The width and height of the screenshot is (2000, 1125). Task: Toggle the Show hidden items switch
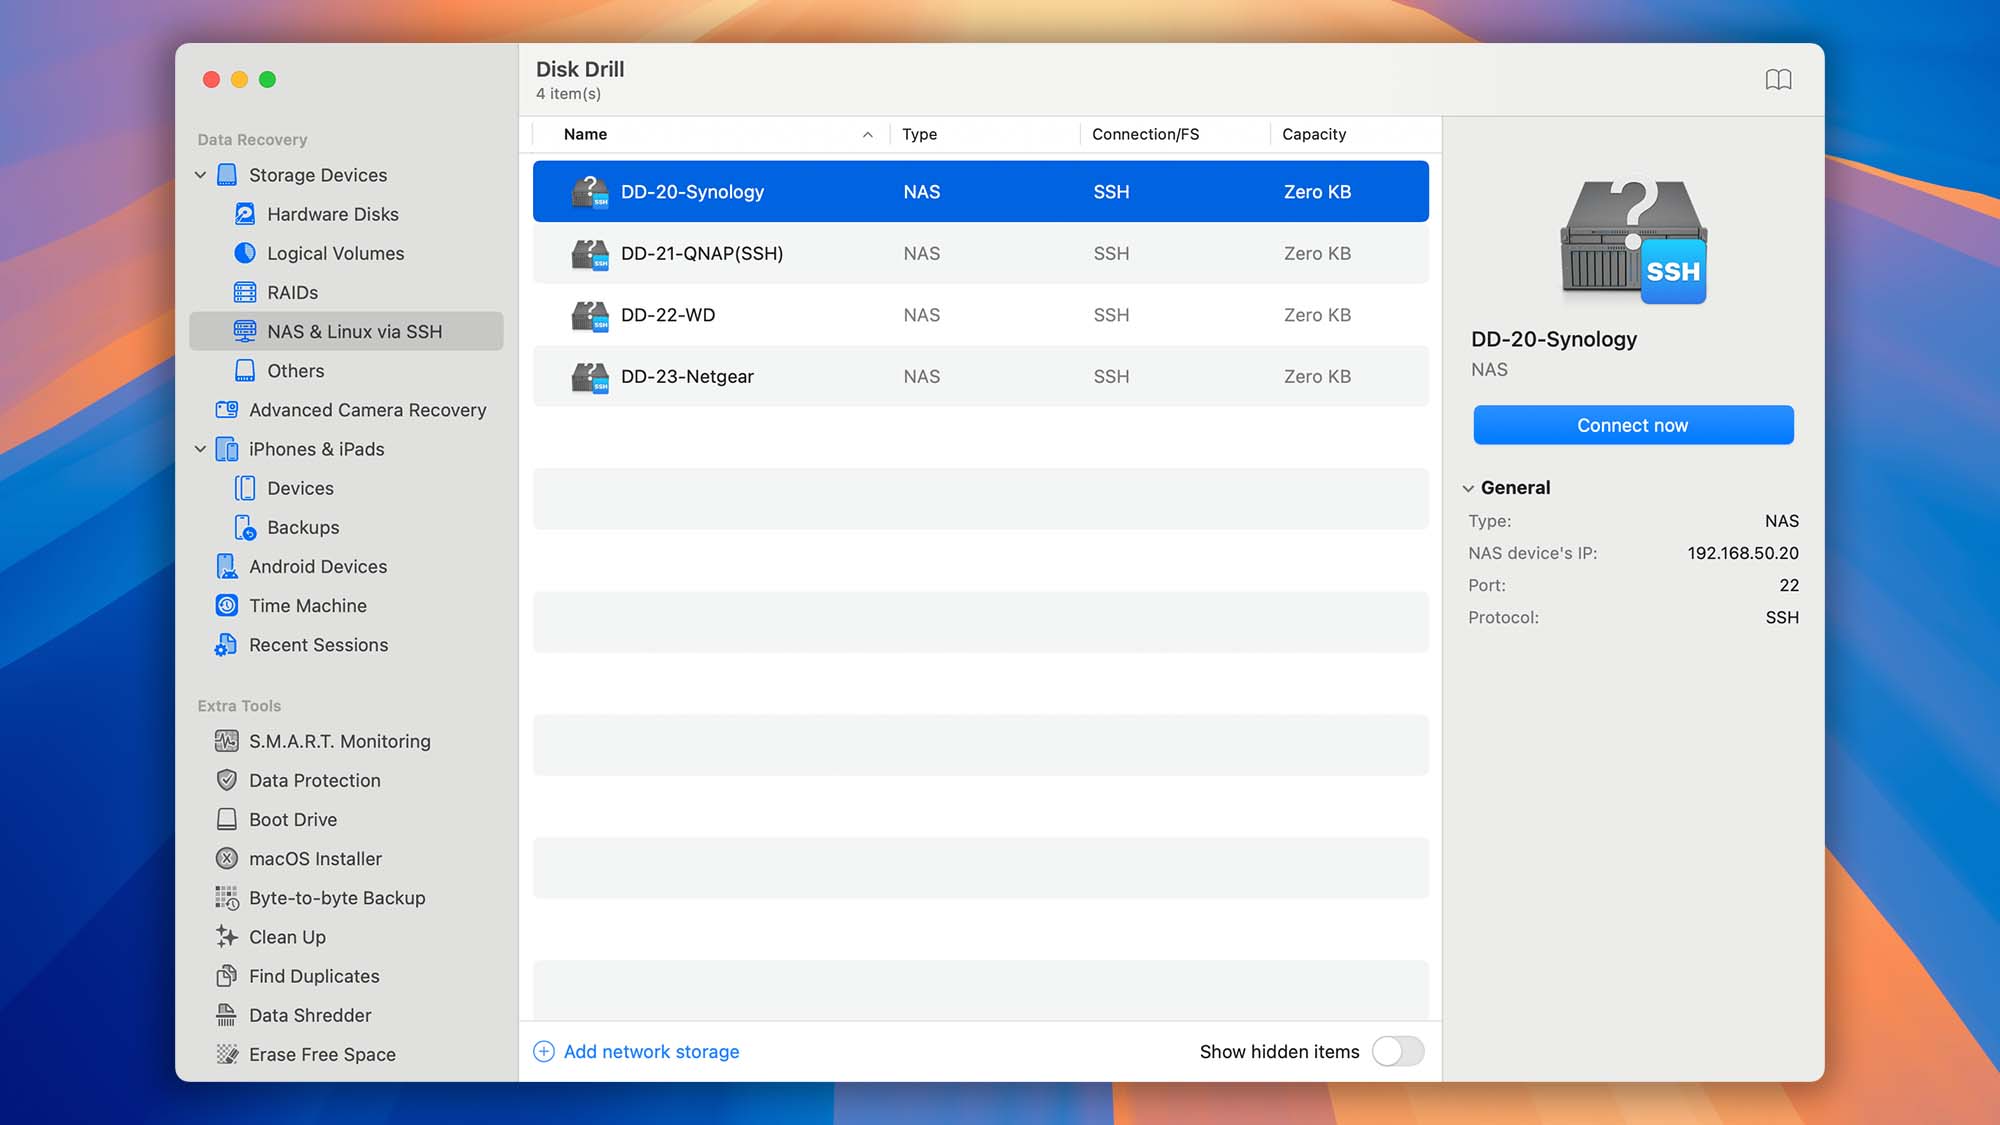(1397, 1051)
